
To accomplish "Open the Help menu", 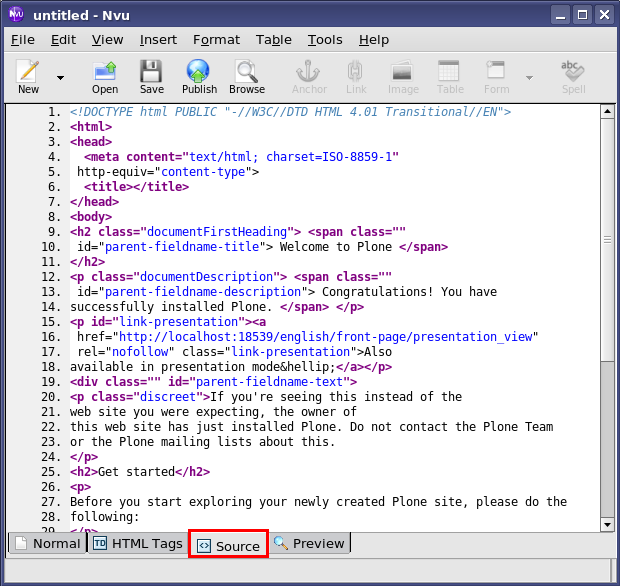I will click(374, 40).
